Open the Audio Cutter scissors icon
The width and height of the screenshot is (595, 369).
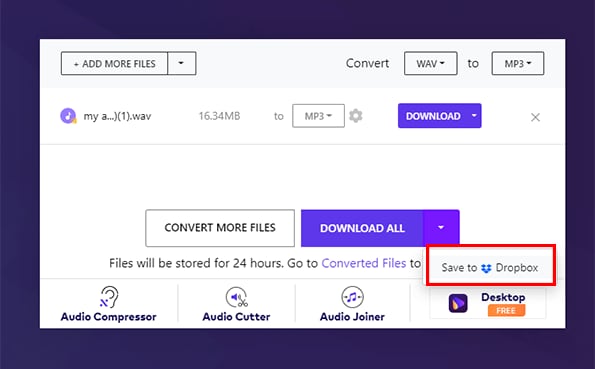[x=236, y=297]
